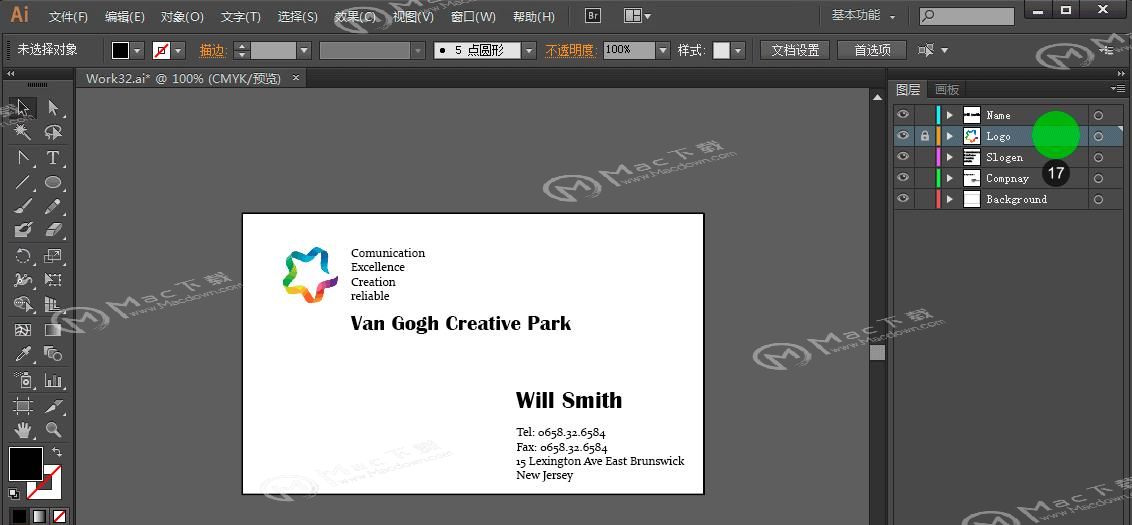
Task: Expand the Logo layer
Action: pos(950,136)
